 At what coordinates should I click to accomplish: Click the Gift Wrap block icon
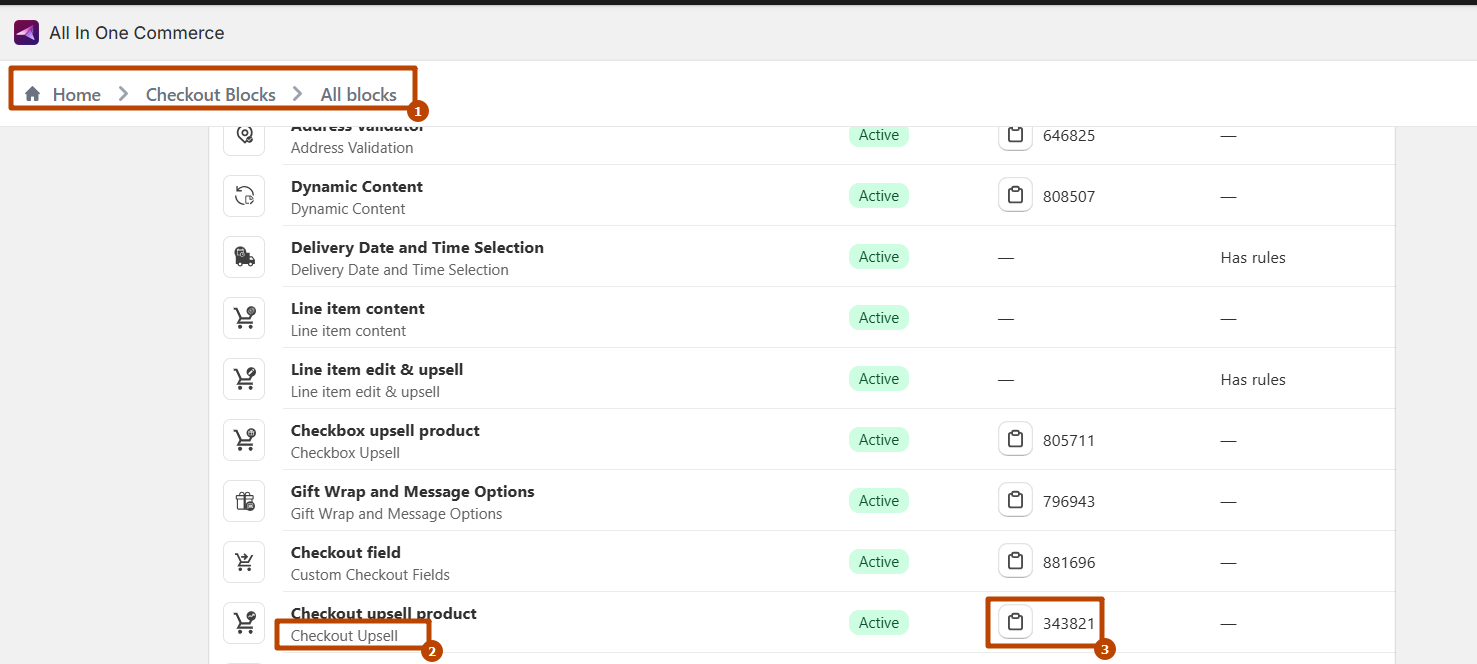pos(244,501)
